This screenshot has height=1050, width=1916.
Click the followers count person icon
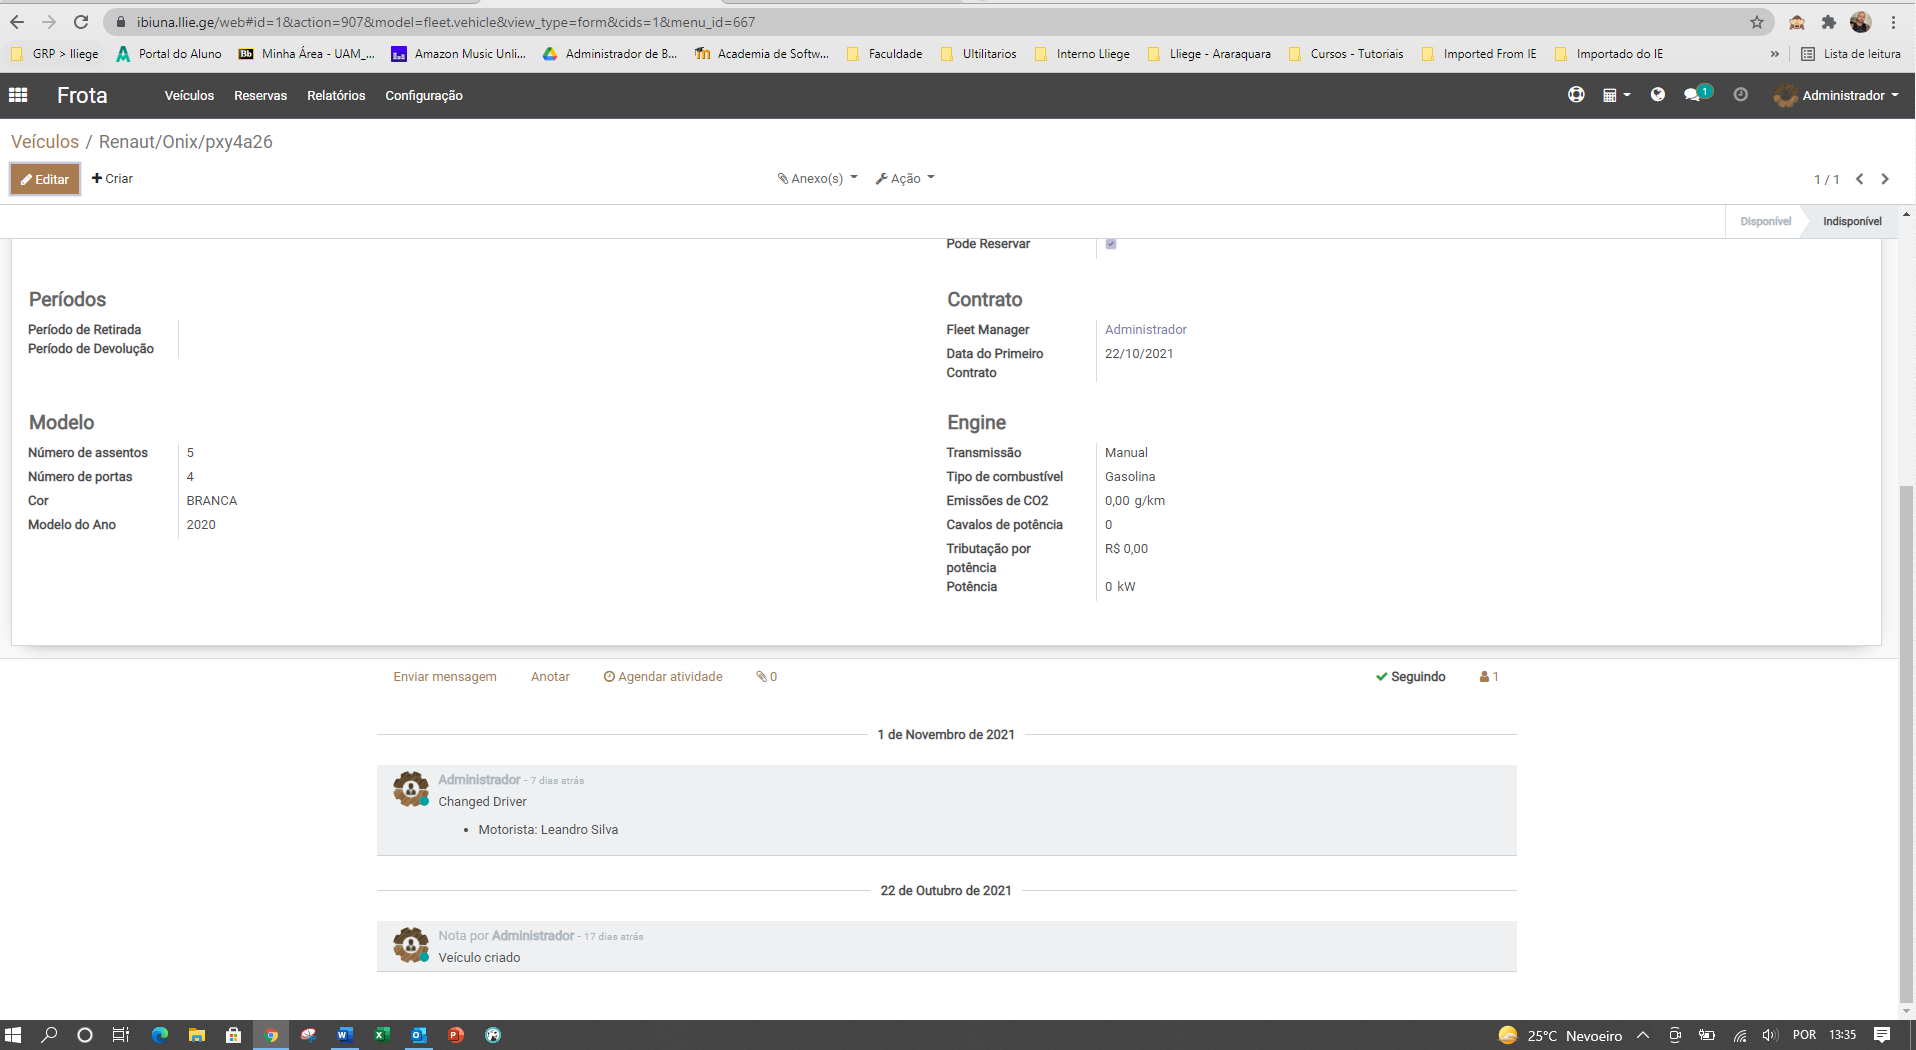click(x=1488, y=677)
